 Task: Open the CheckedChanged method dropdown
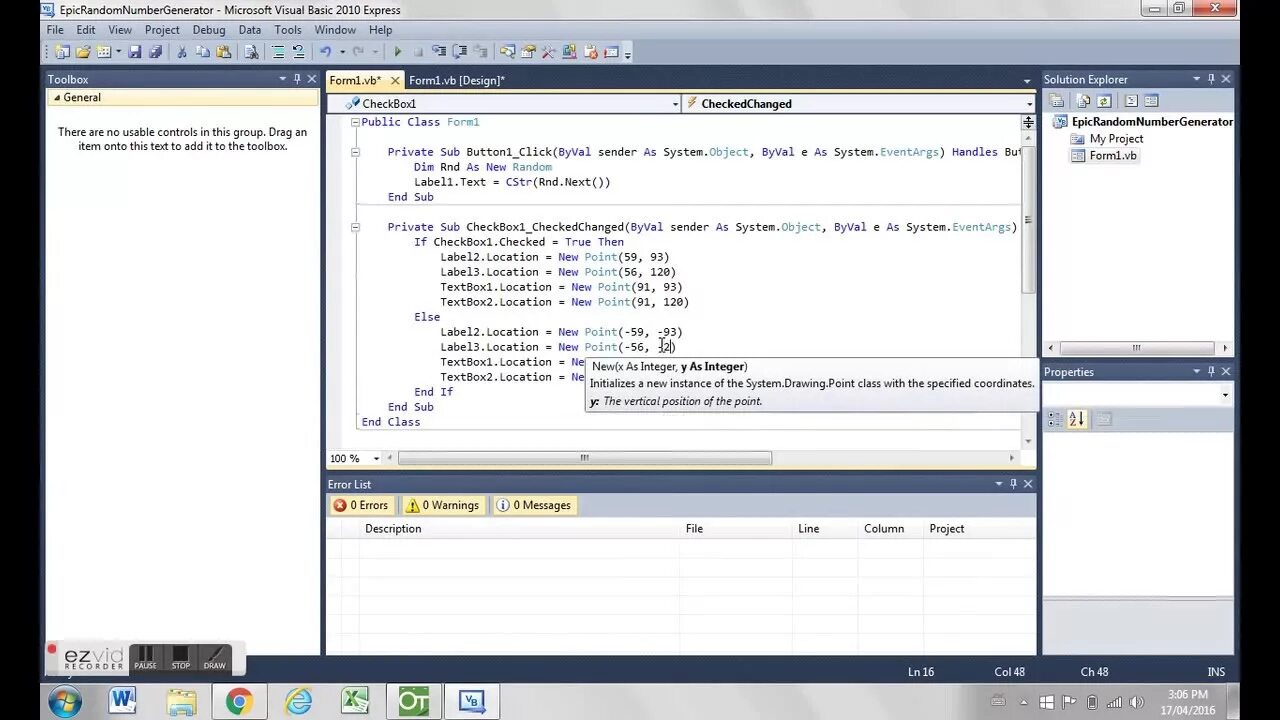[1029, 104]
